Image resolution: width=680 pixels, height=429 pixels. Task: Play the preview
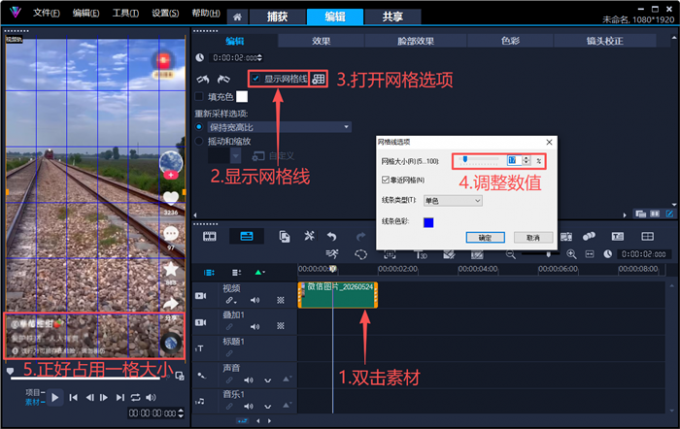pos(55,397)
